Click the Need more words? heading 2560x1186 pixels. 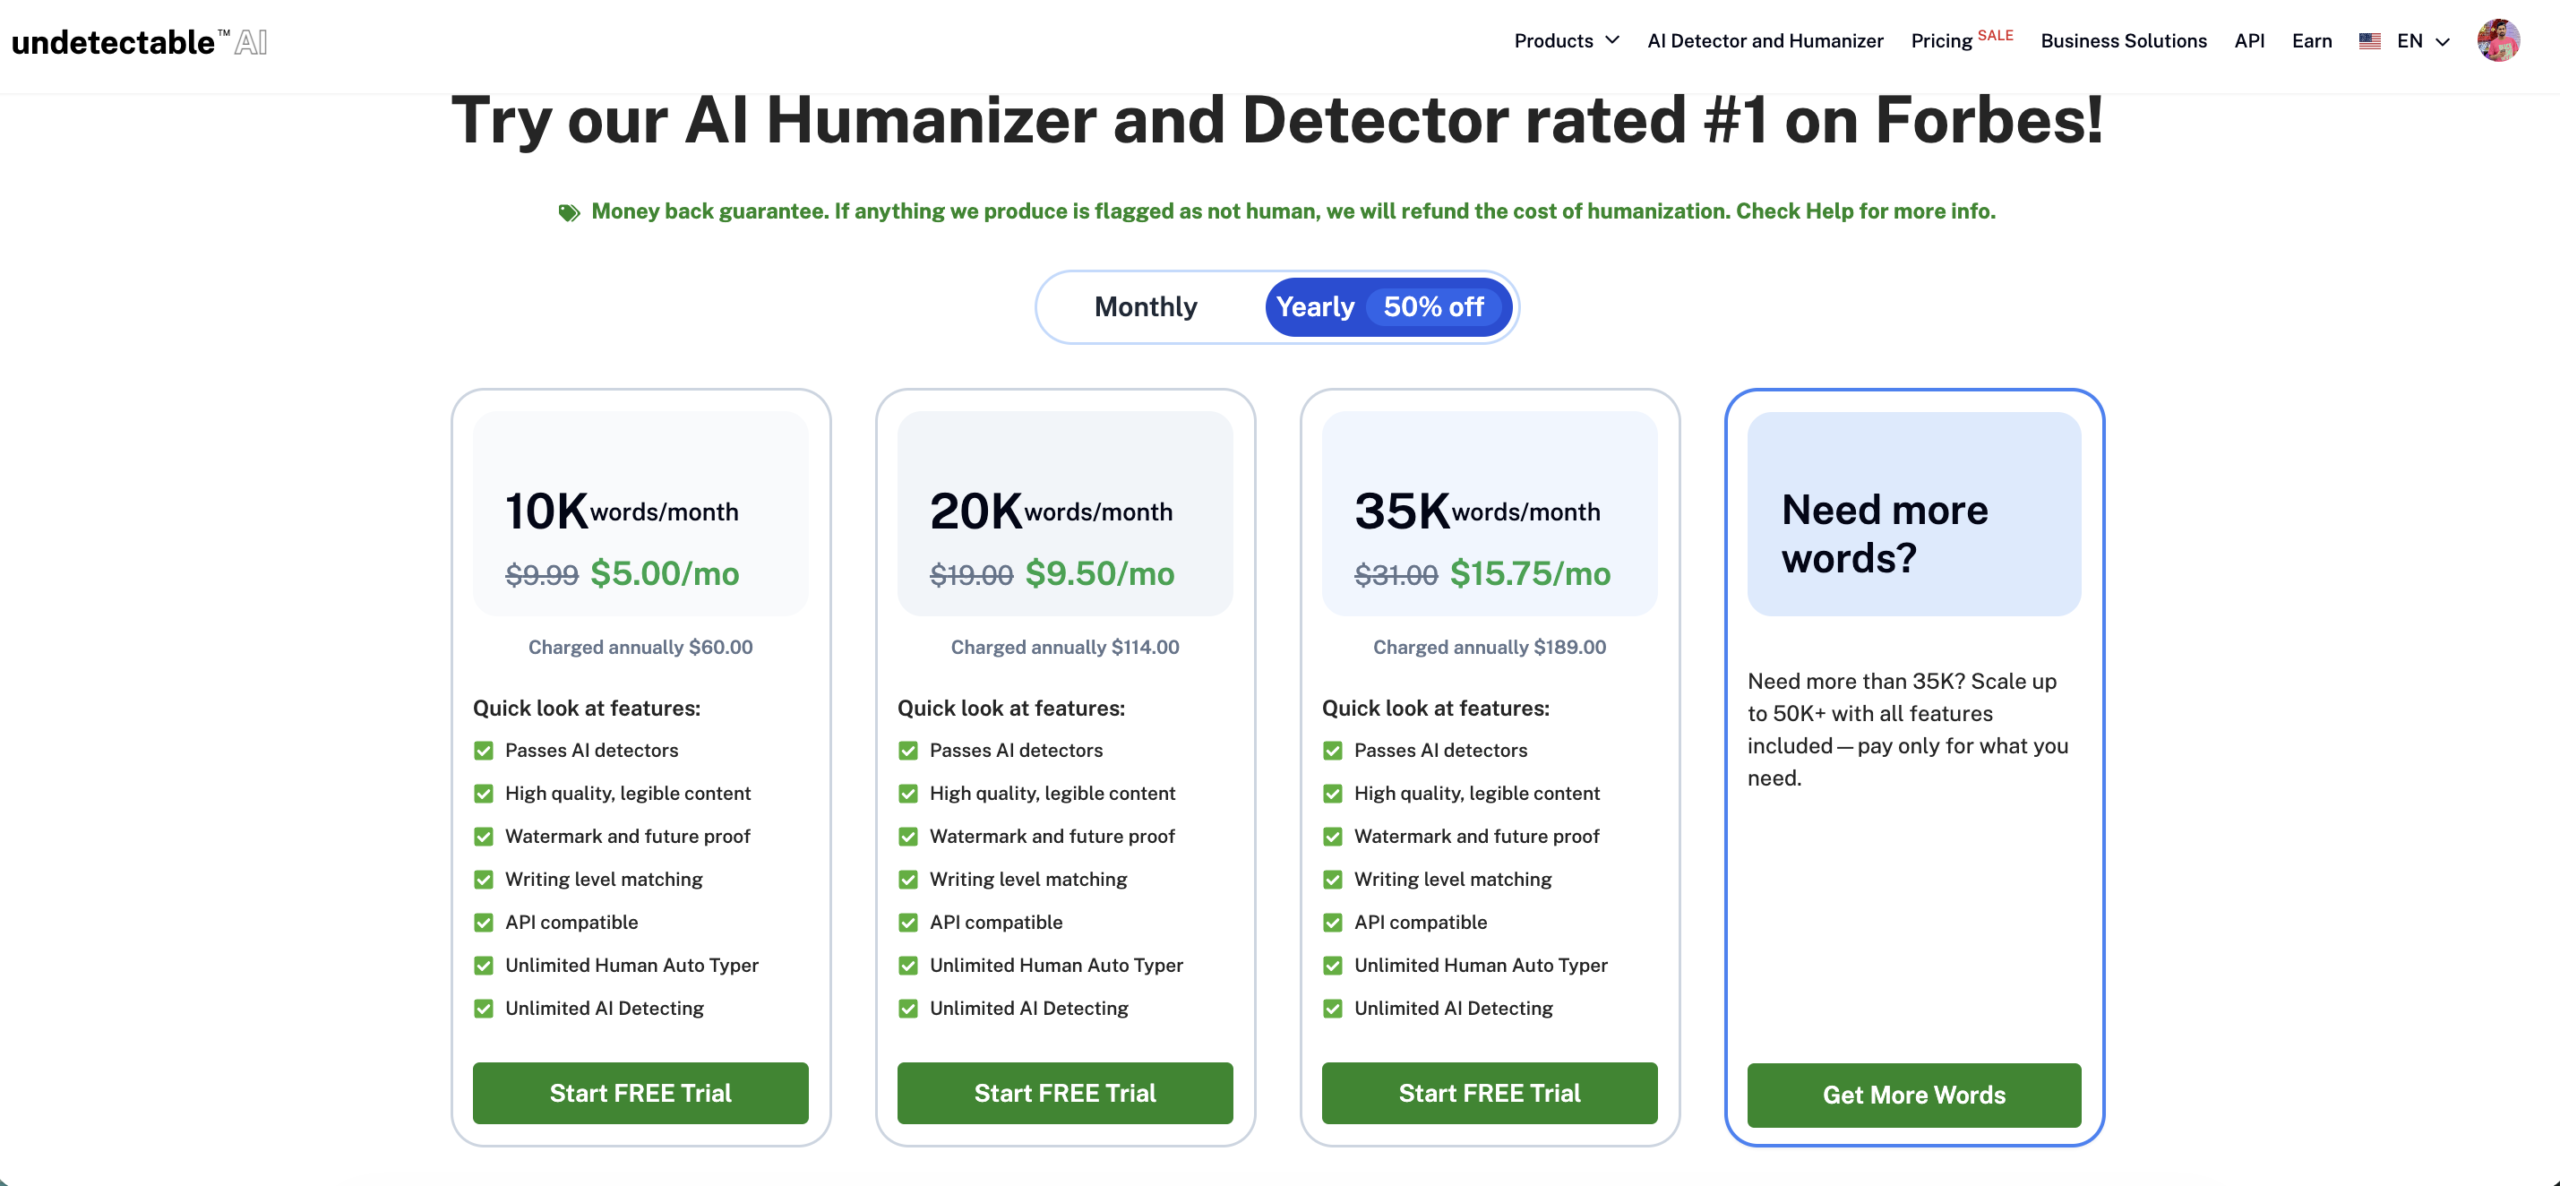pyautogui.click(x=1884, y=533)
